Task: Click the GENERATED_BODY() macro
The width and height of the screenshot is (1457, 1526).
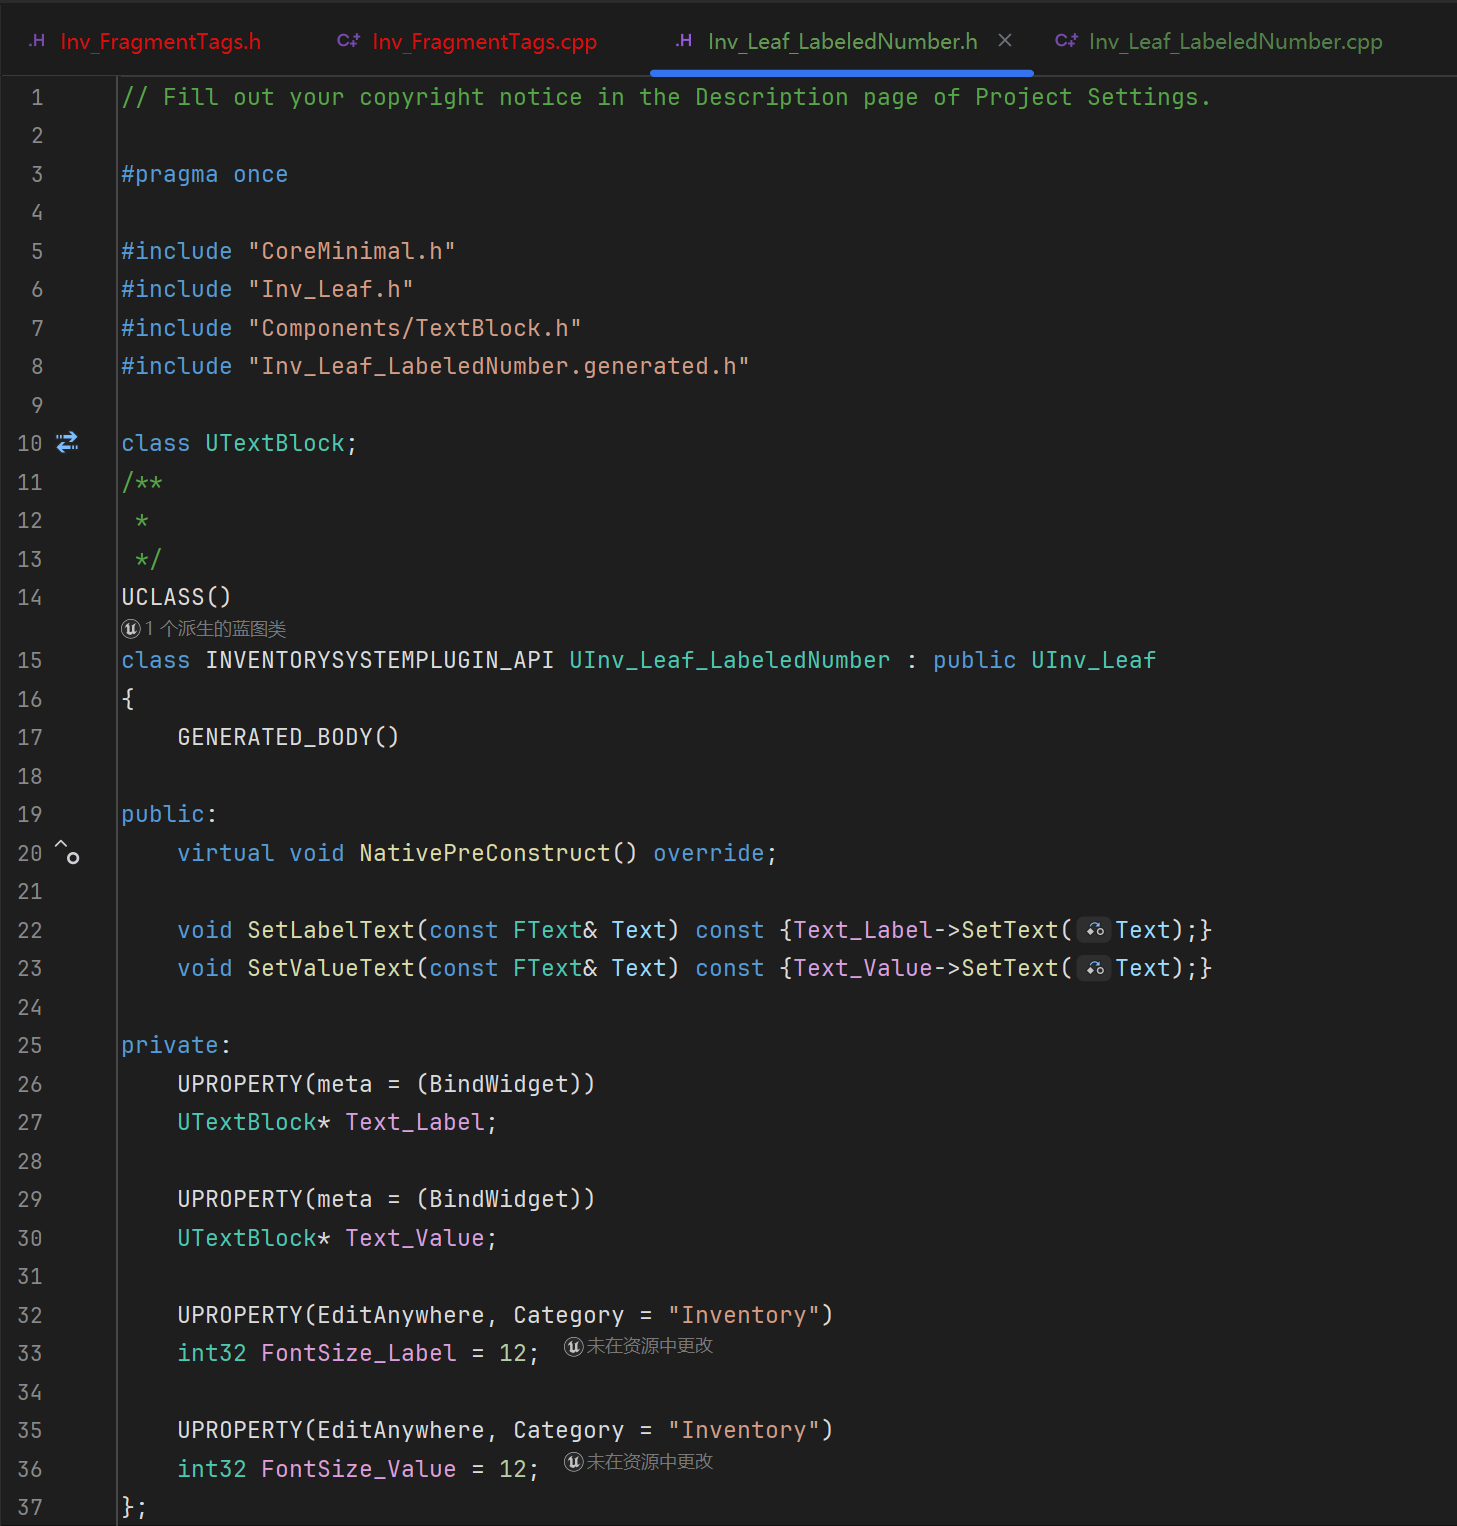Action: [289, 737]
